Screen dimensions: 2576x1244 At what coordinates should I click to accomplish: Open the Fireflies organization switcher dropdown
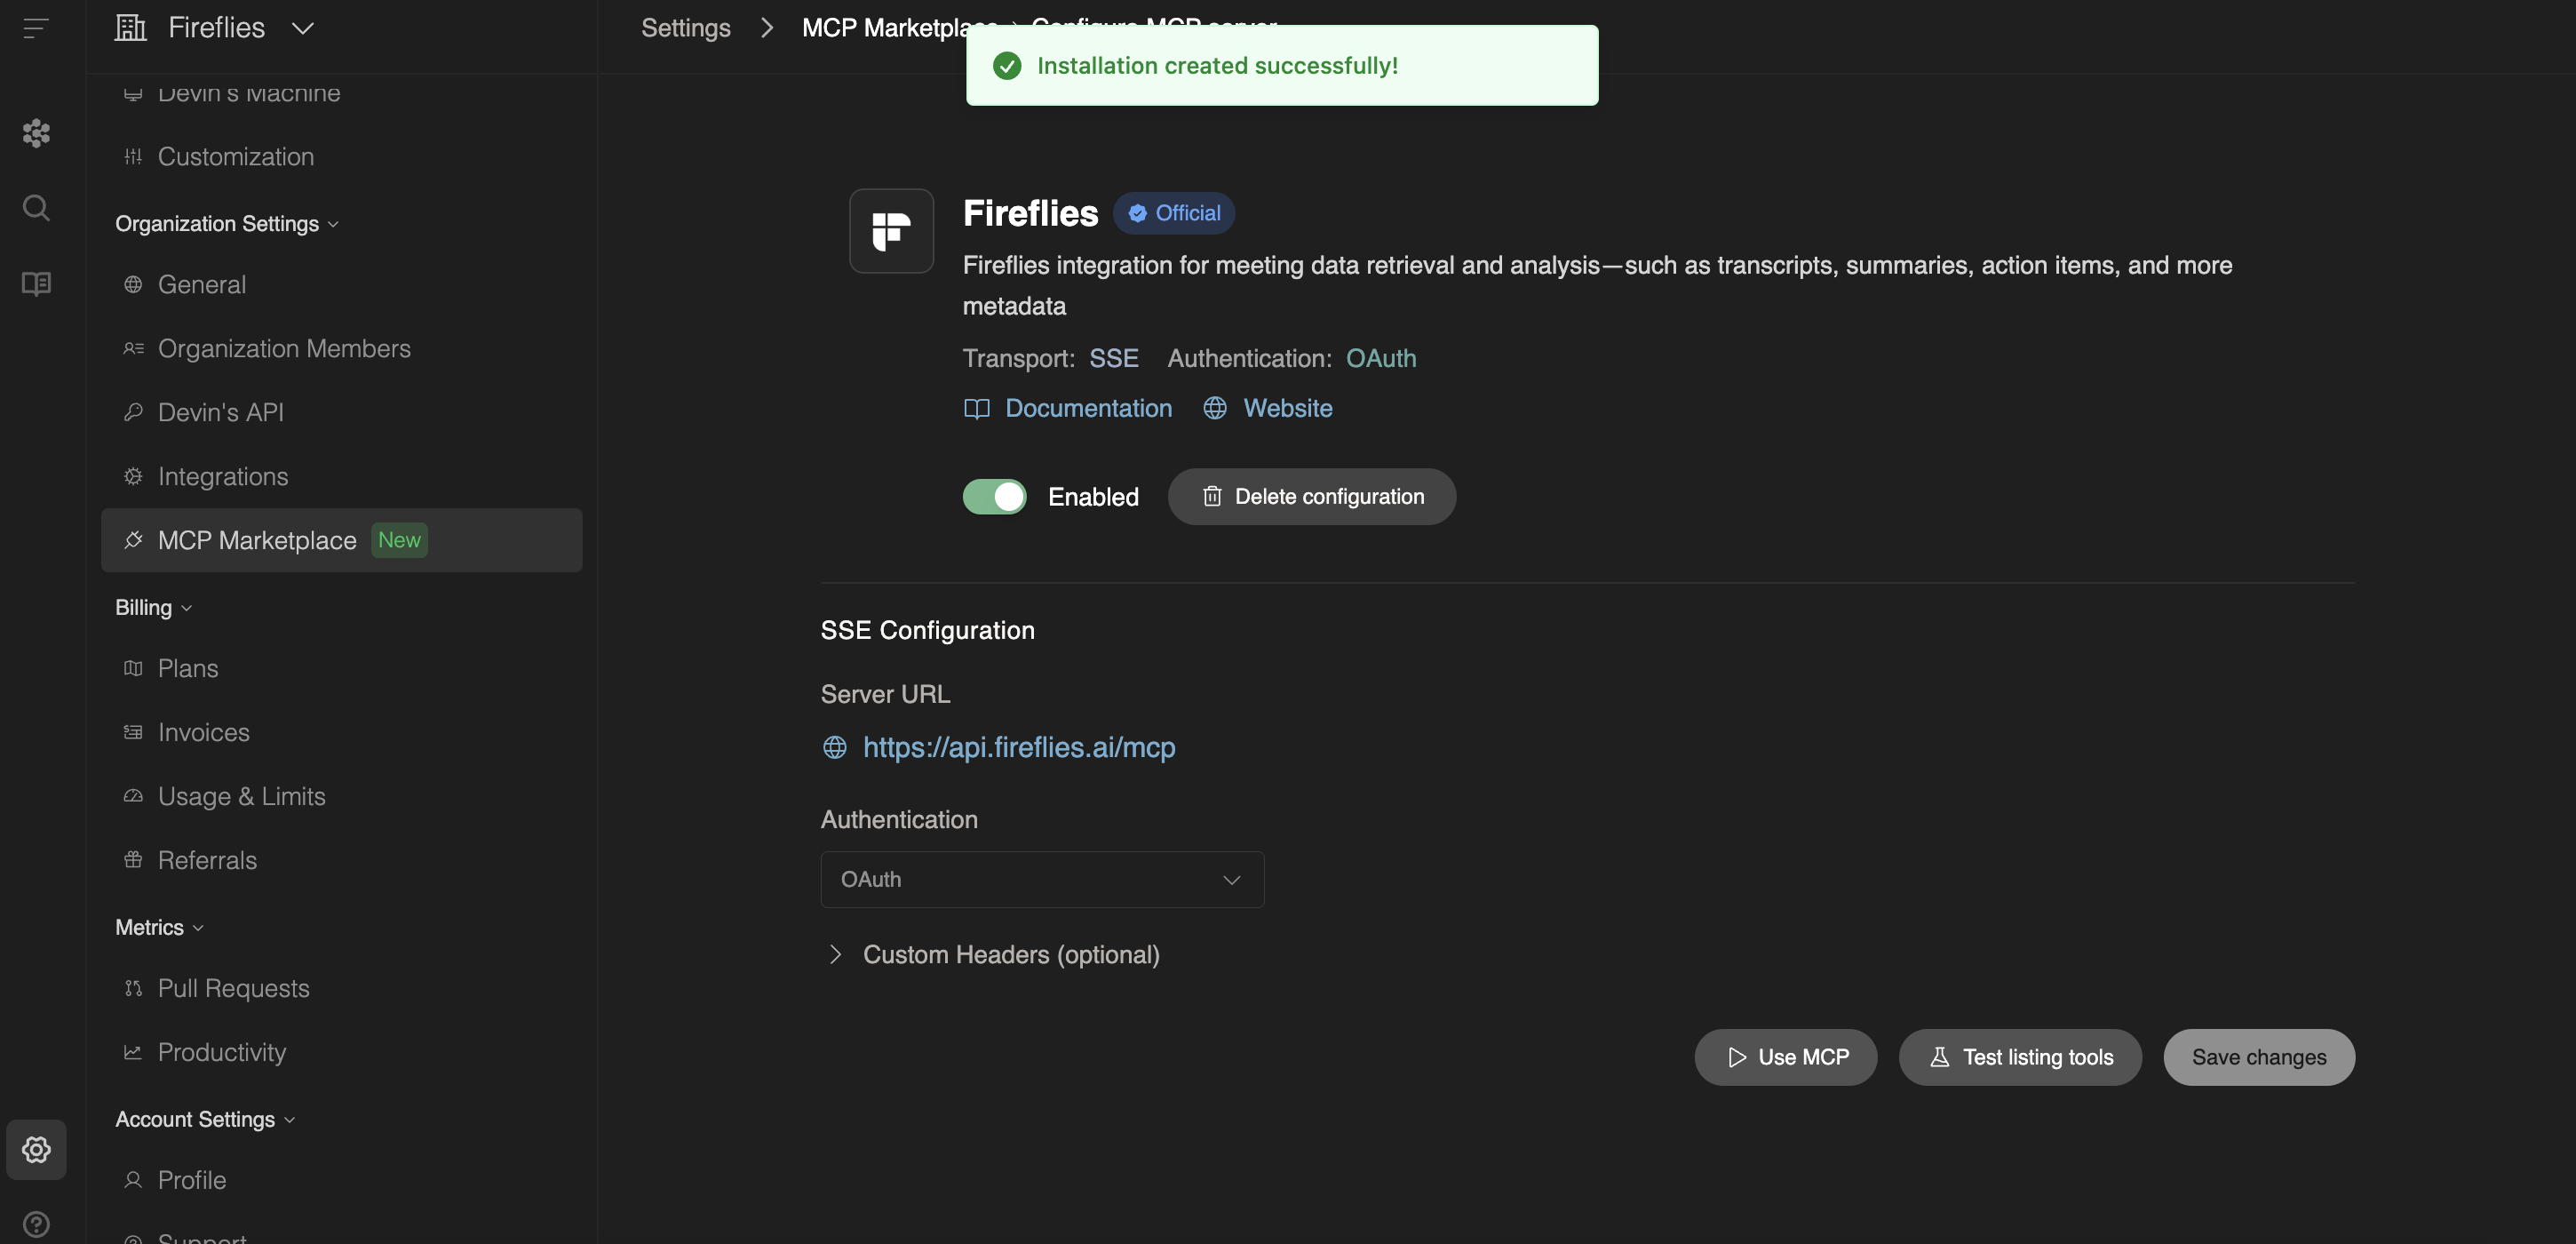(x=302, y=28)
